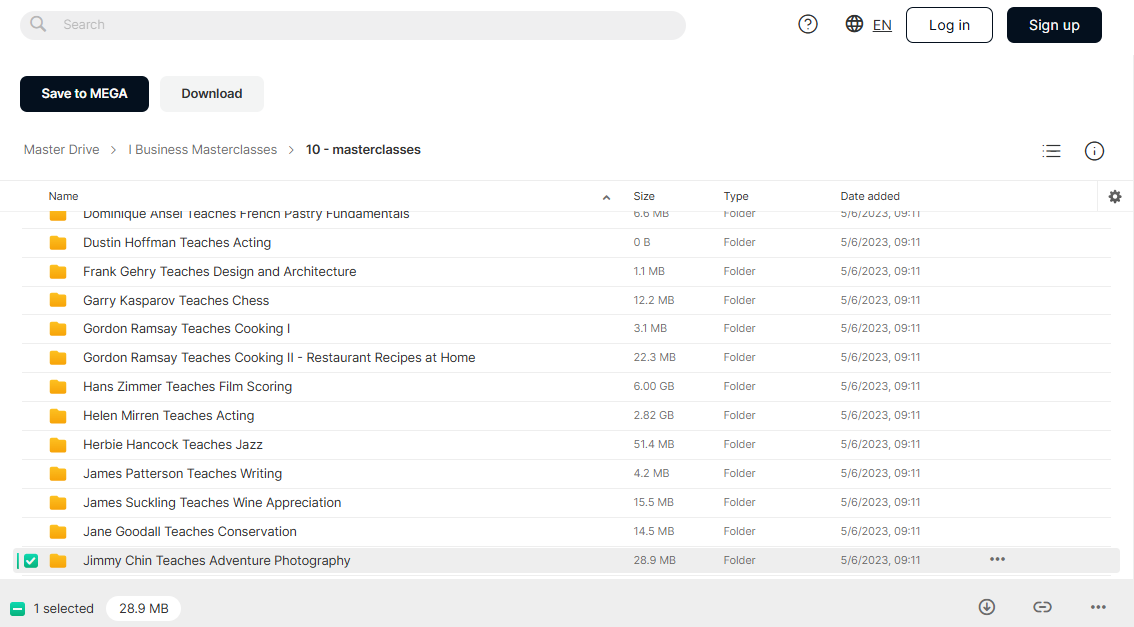
Task: Sort the list by Size column
Action: click(x=644, y=196)
